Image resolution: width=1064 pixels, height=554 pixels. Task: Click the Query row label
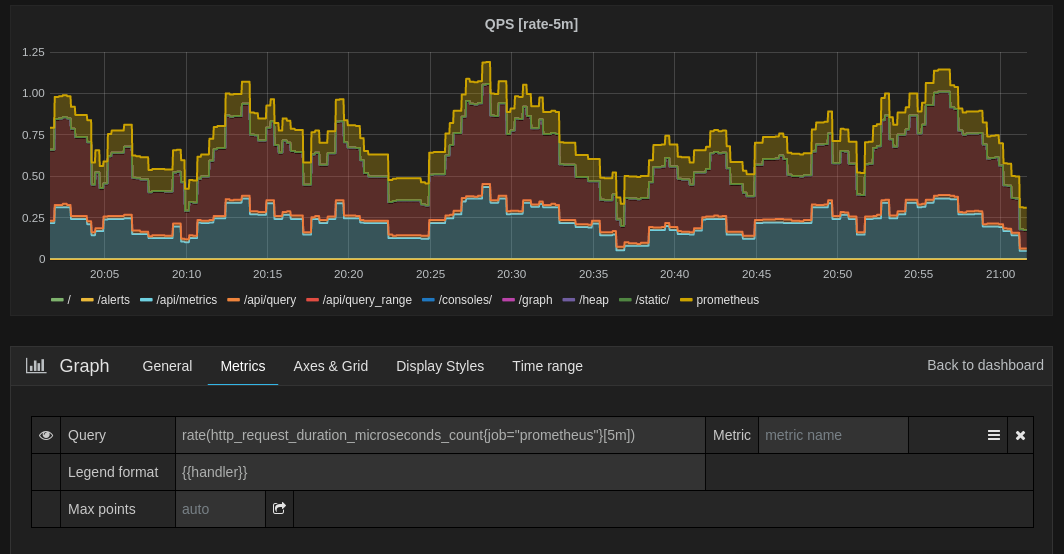click(x=87, y=435)
